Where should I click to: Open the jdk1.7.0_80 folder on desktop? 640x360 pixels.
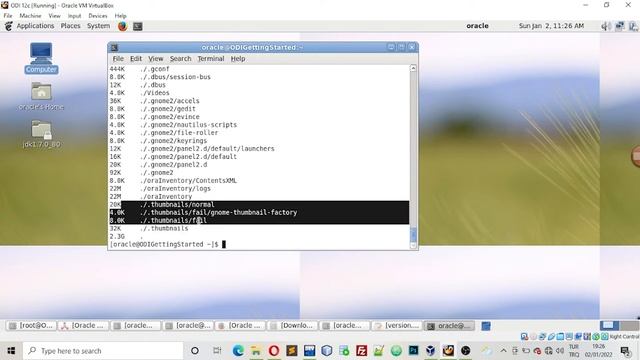[x=41, y=134]
